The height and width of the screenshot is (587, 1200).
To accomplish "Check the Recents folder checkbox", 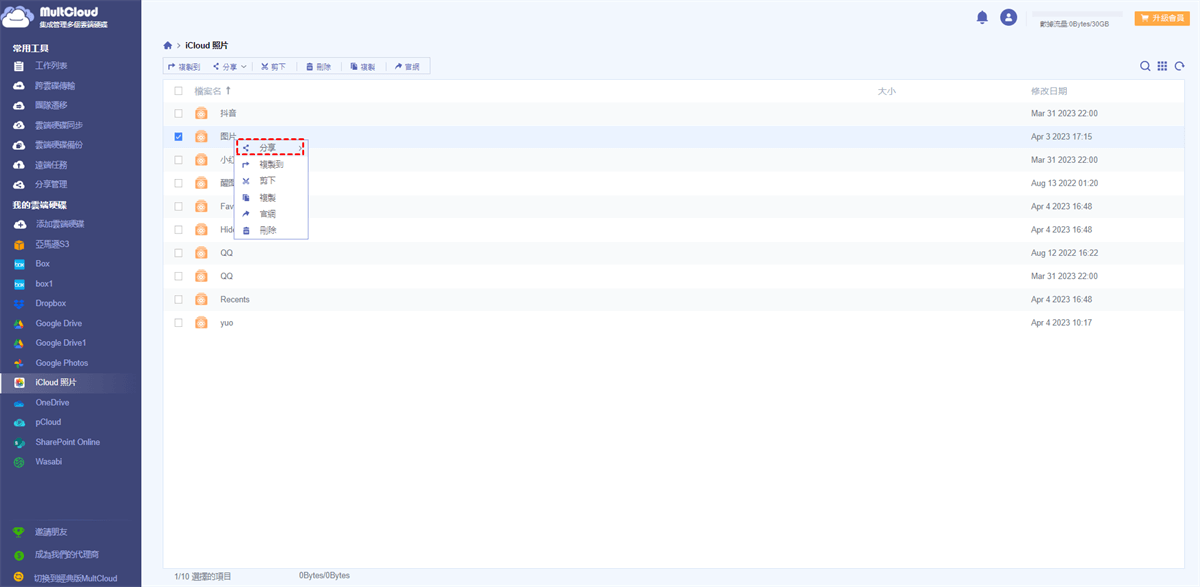I will pos(179,299).
